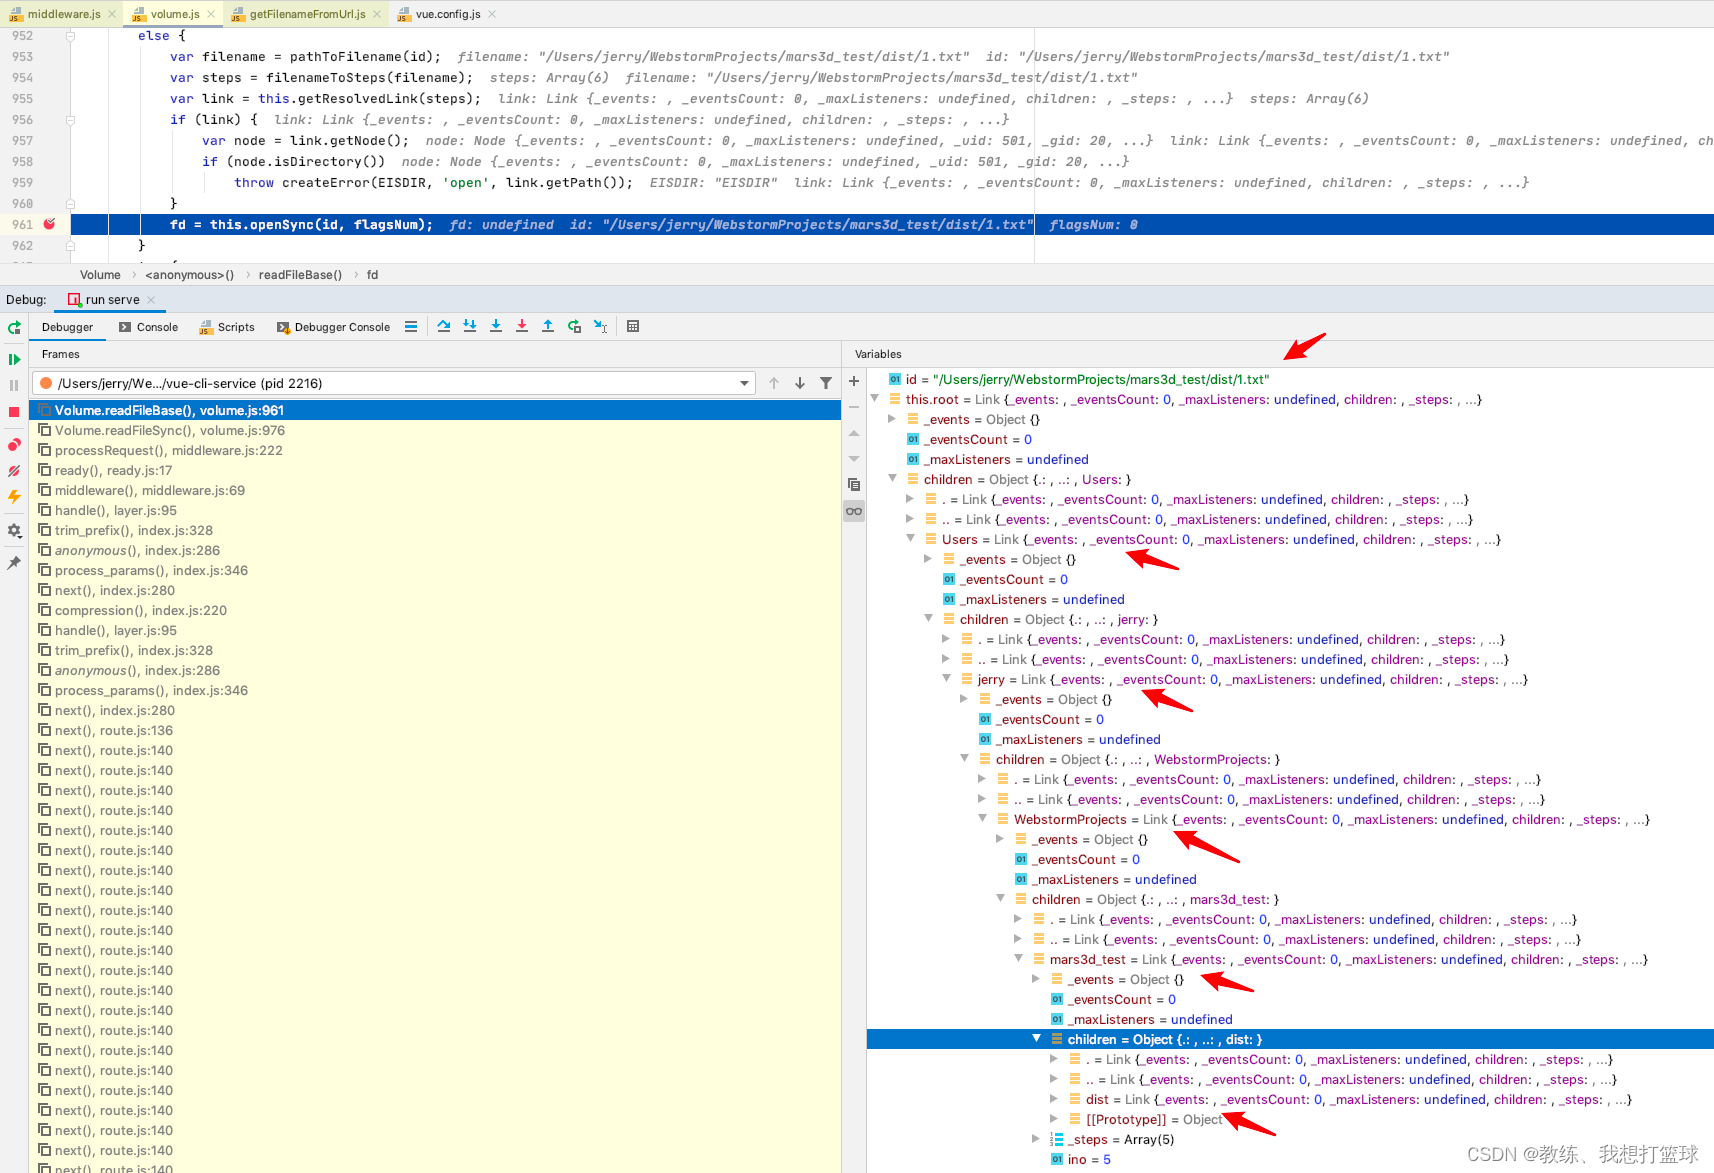
Task: Open the view breakpoints dialog
Action: [x=14, y=445]
